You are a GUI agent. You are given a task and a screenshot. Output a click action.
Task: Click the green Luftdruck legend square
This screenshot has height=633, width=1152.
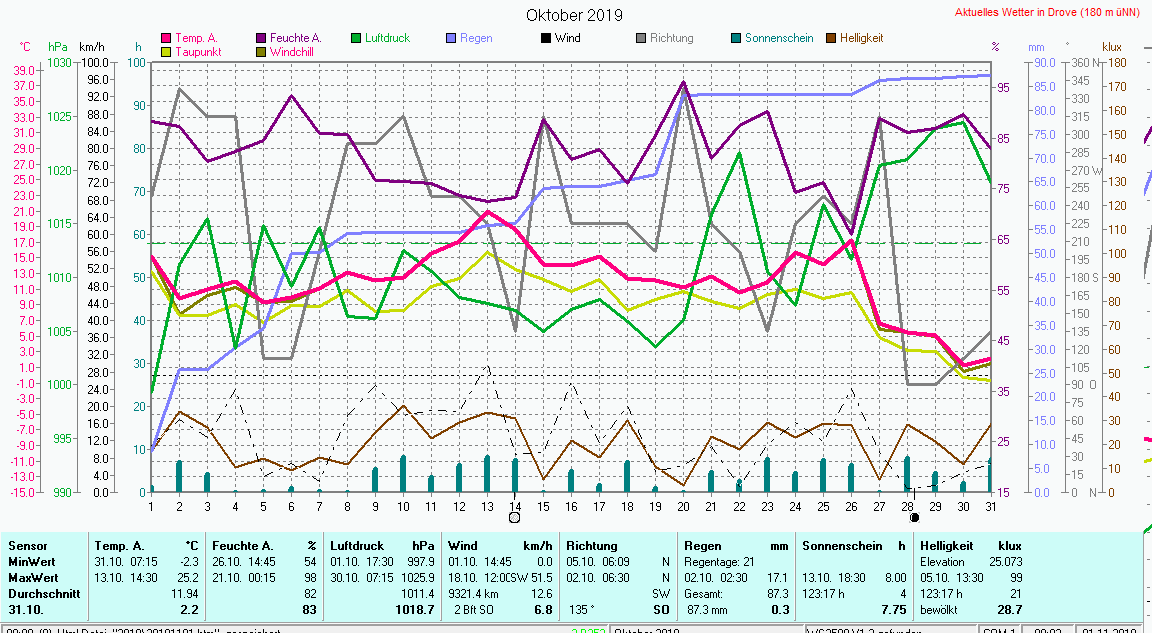pos(356,39)
